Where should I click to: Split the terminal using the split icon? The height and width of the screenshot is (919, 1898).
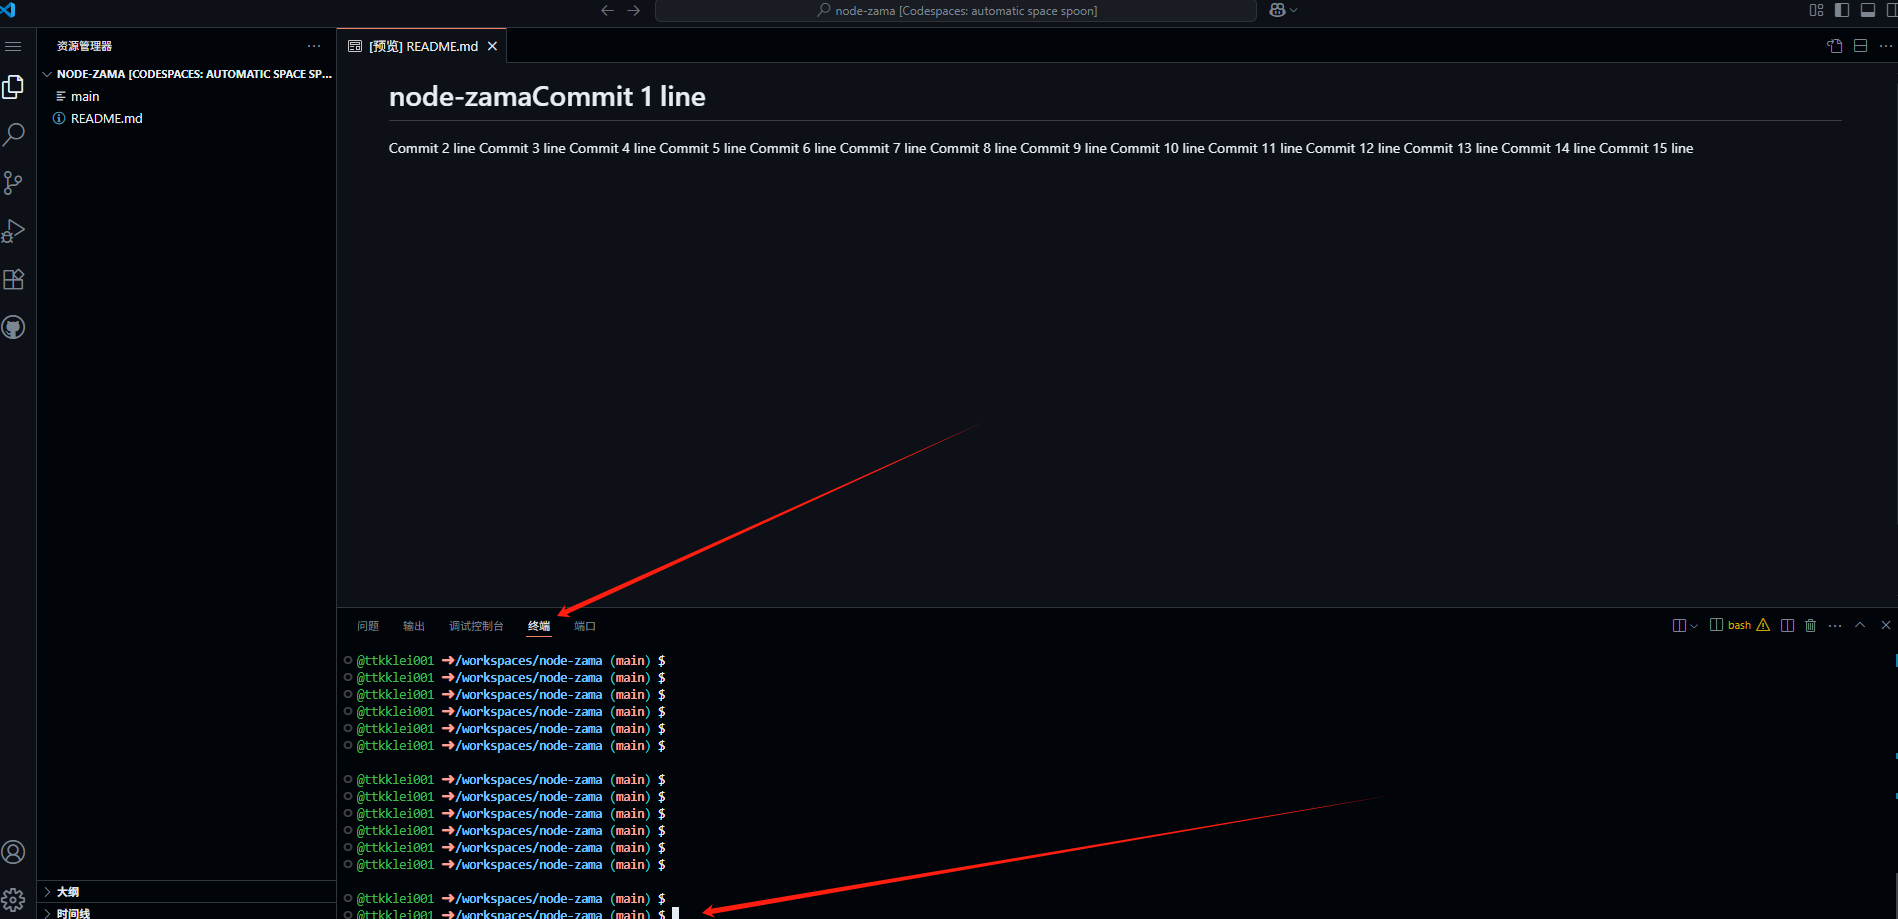click(1787, 626)
